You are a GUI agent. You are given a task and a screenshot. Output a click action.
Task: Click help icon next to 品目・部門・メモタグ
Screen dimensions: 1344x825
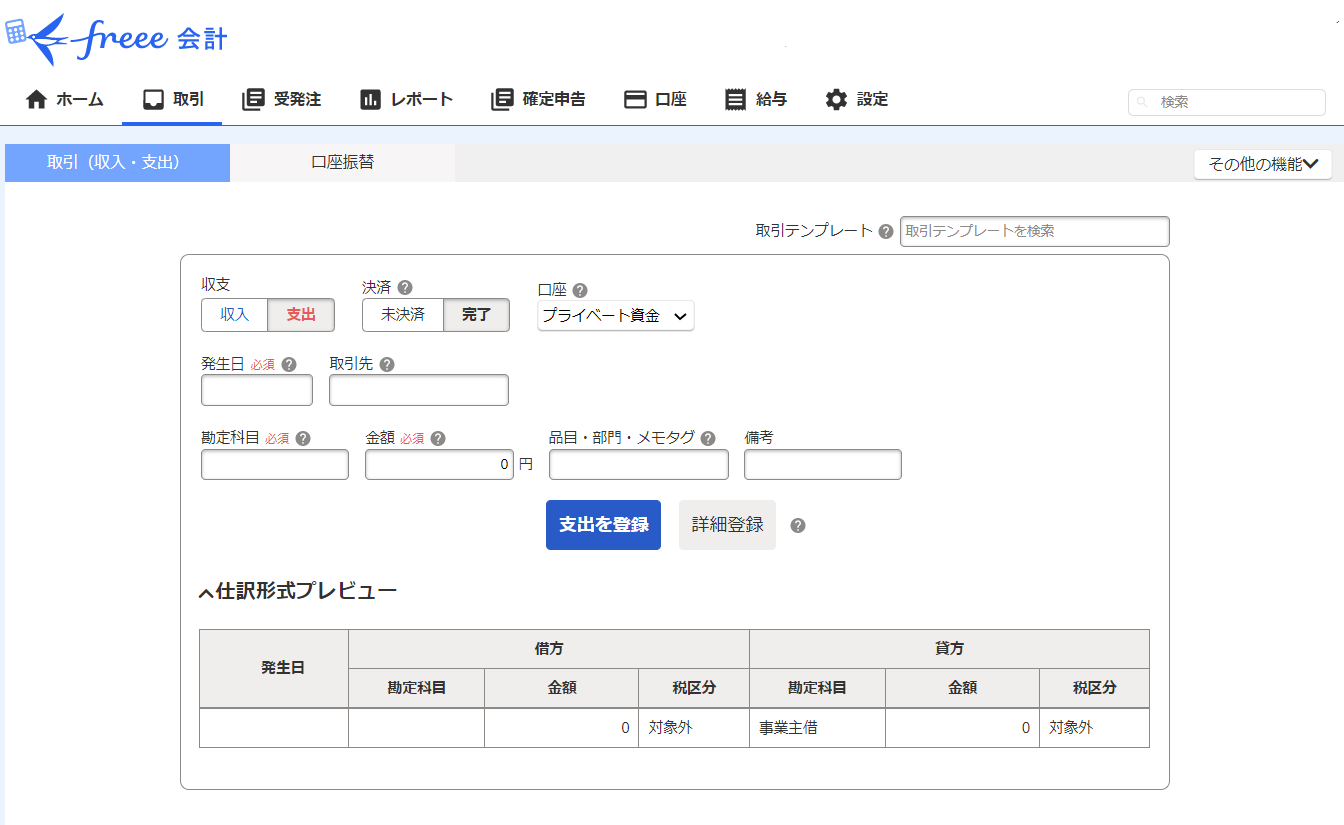click(708, 438)
